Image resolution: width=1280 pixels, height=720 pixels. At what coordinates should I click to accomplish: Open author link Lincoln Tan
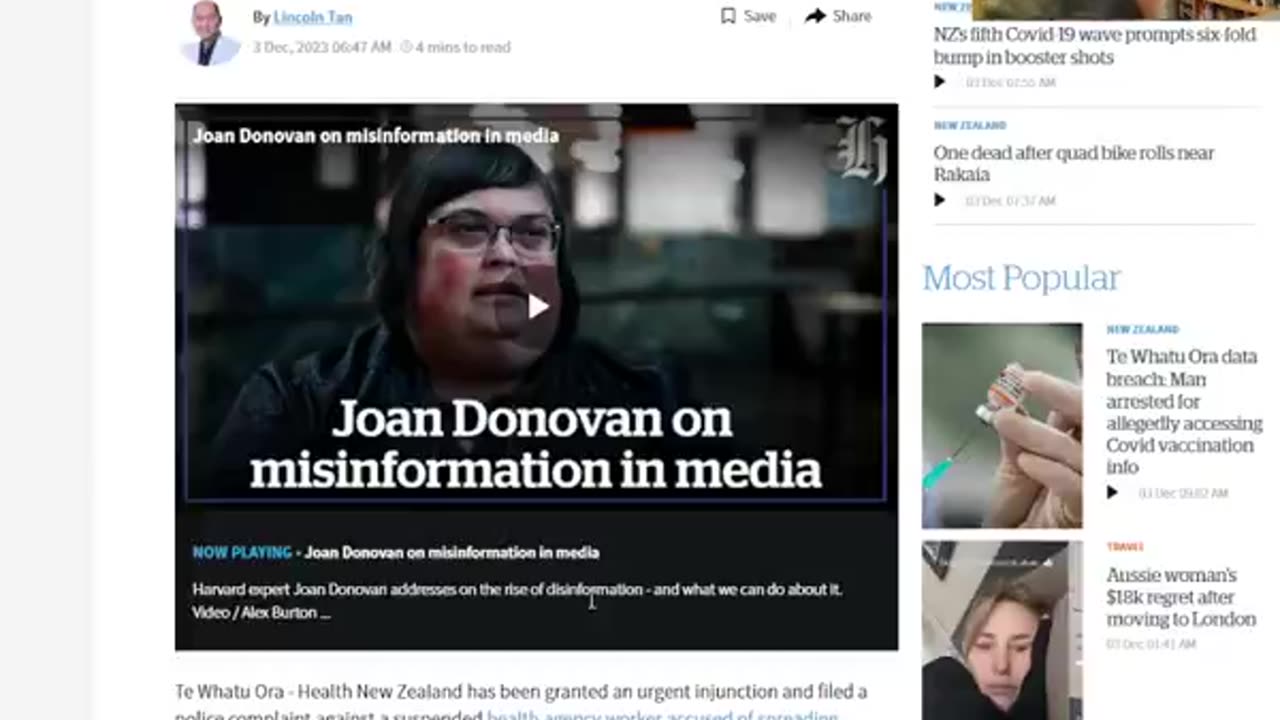[313, 17]
